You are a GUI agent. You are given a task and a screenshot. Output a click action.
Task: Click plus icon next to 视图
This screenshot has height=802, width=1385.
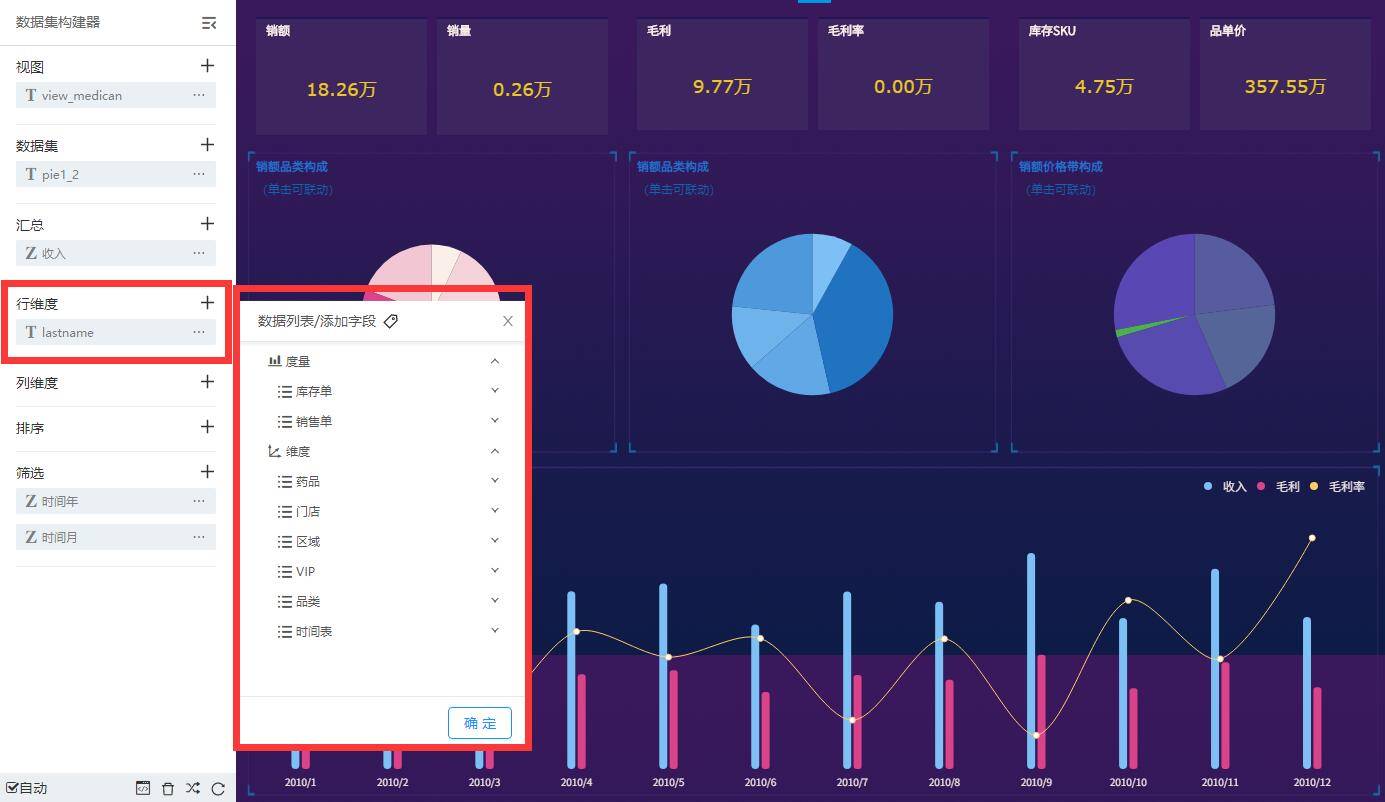click(207, 66)
